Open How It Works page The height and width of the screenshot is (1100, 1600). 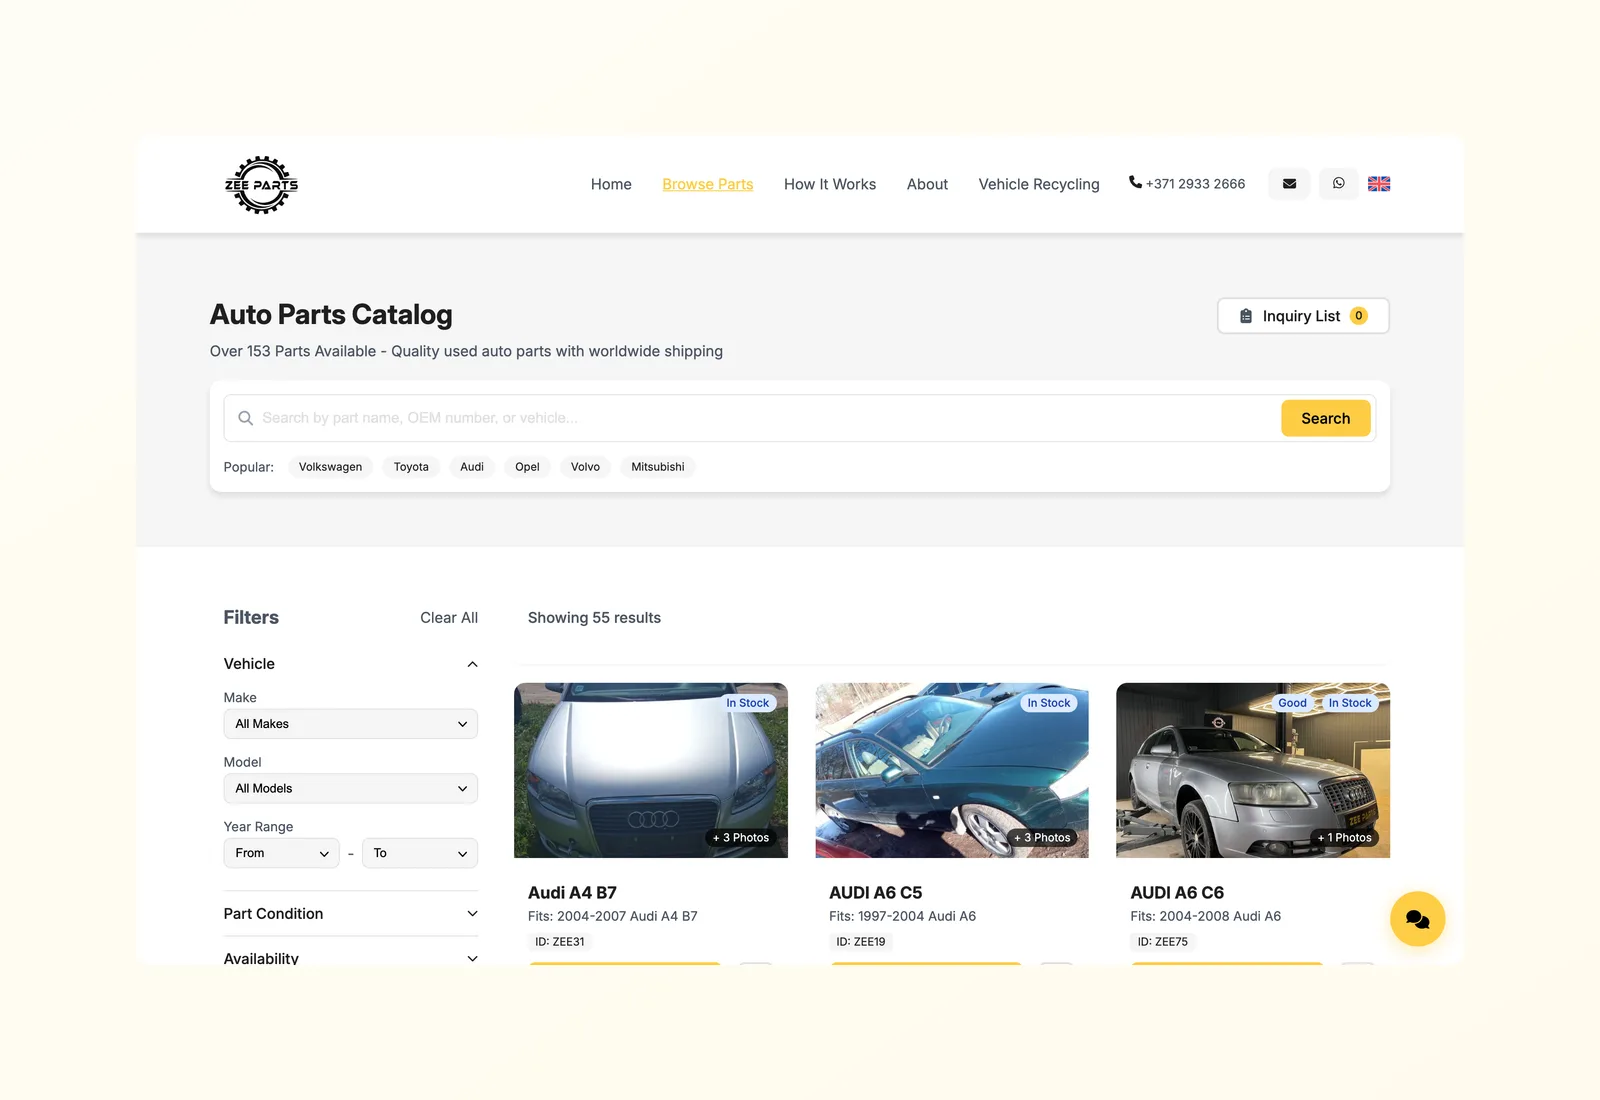tap(830, 184)
